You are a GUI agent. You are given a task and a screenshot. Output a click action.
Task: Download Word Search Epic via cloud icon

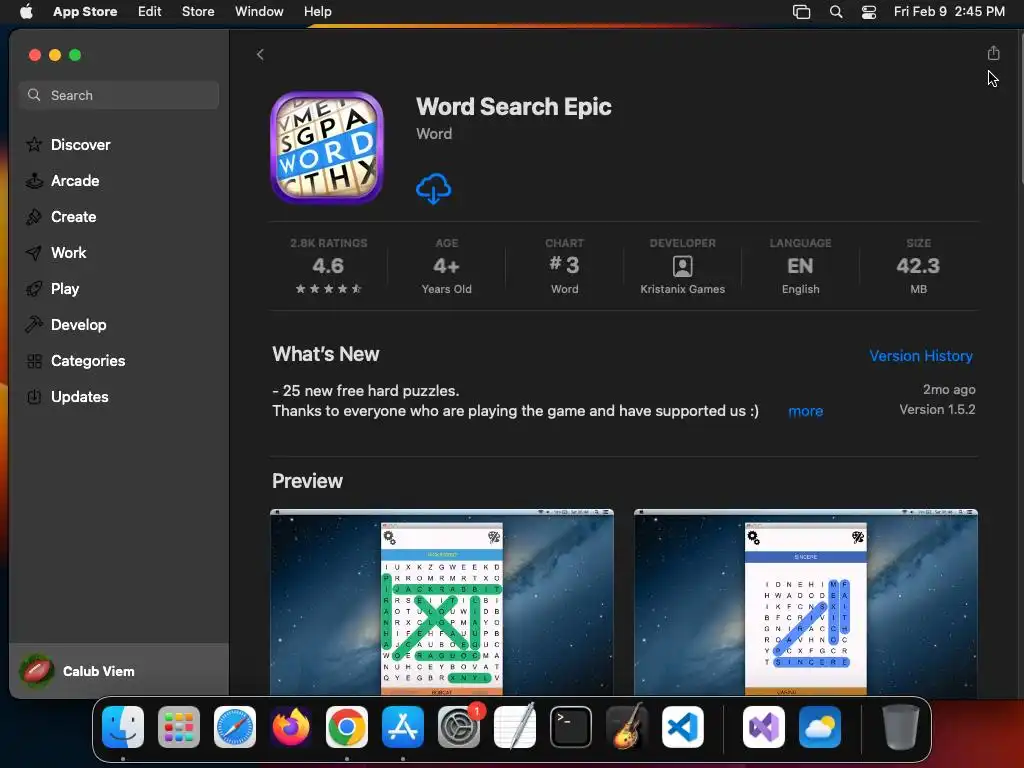coord(434,189)
